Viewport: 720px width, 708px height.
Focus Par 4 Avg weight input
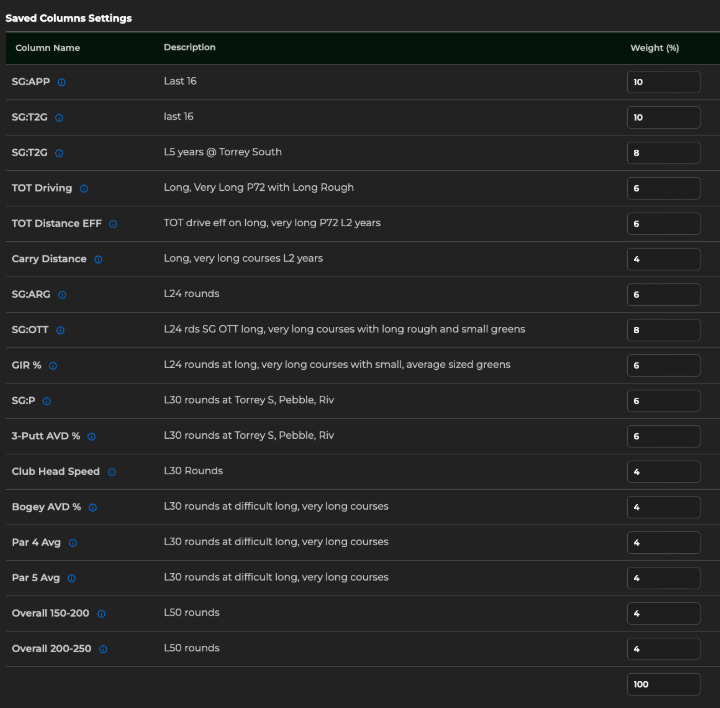pos(664,543)
